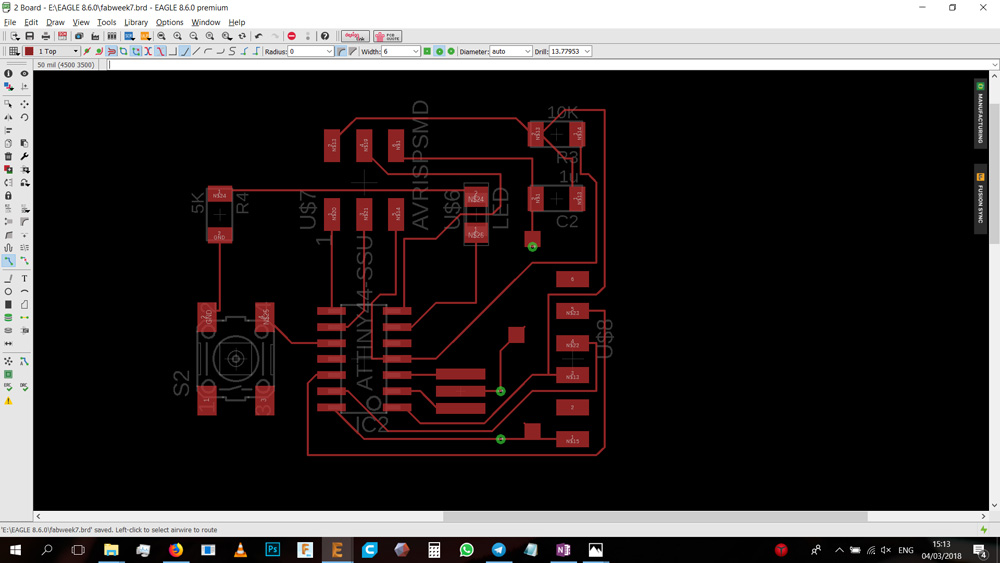Select the Info tool in the sidebar
The image size is (1000, 563).
8,73
